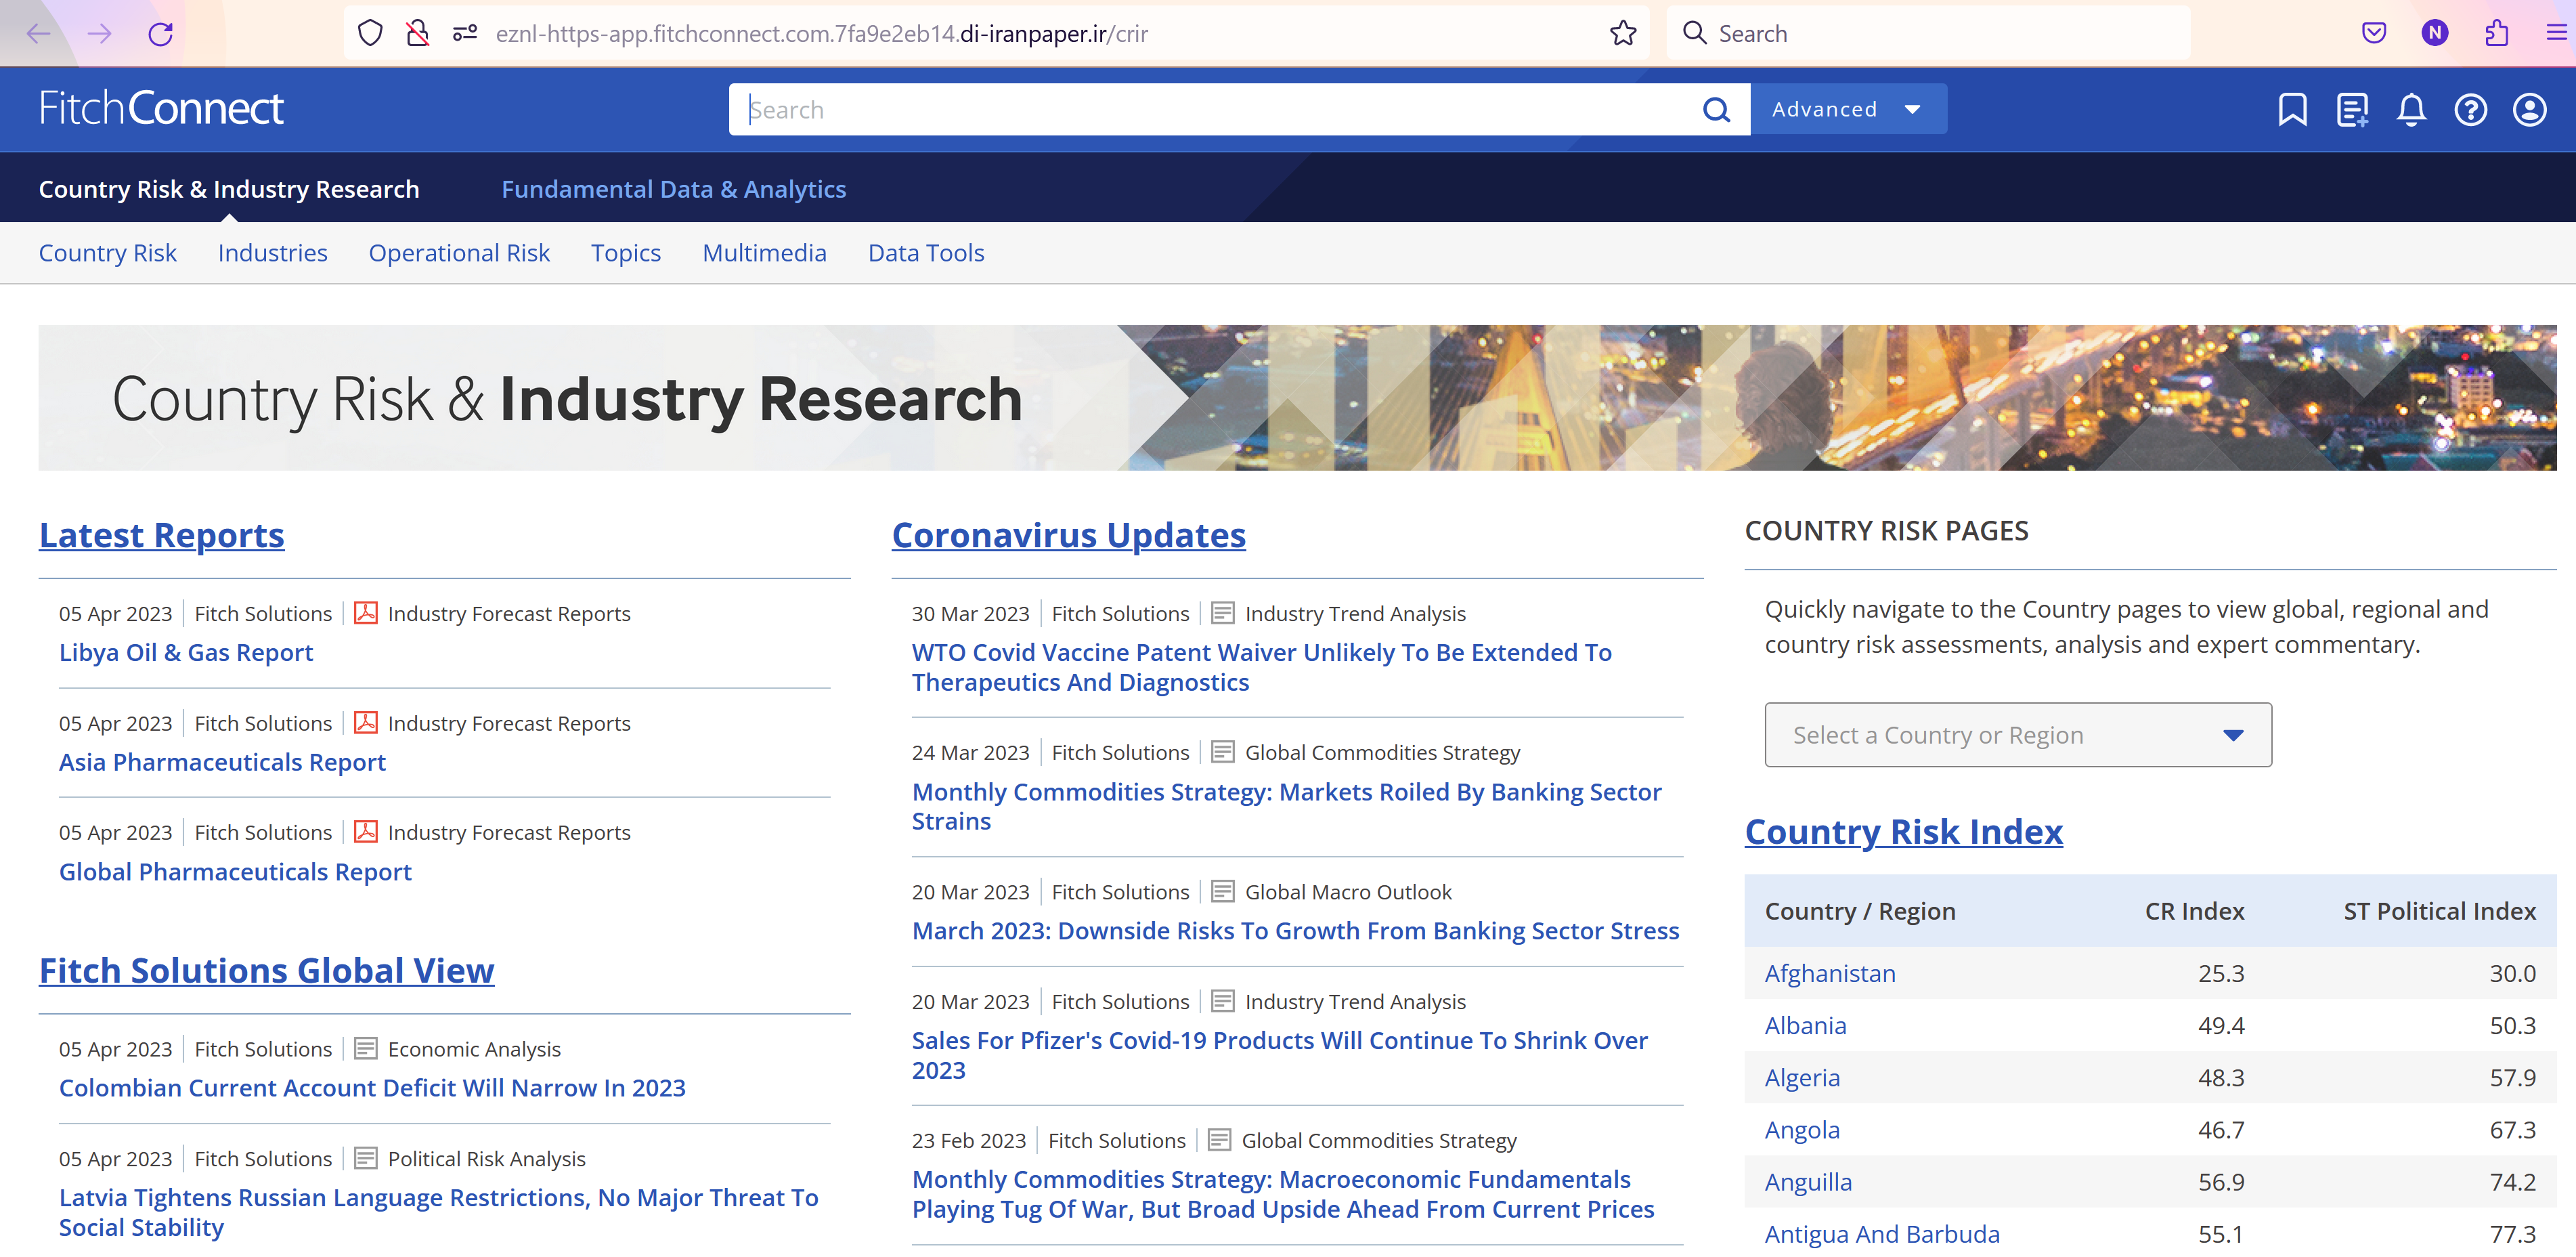2576x1257 pixels.
Task: Click the magnifier icon in FitchConnect search
Action: point(1715,109)
